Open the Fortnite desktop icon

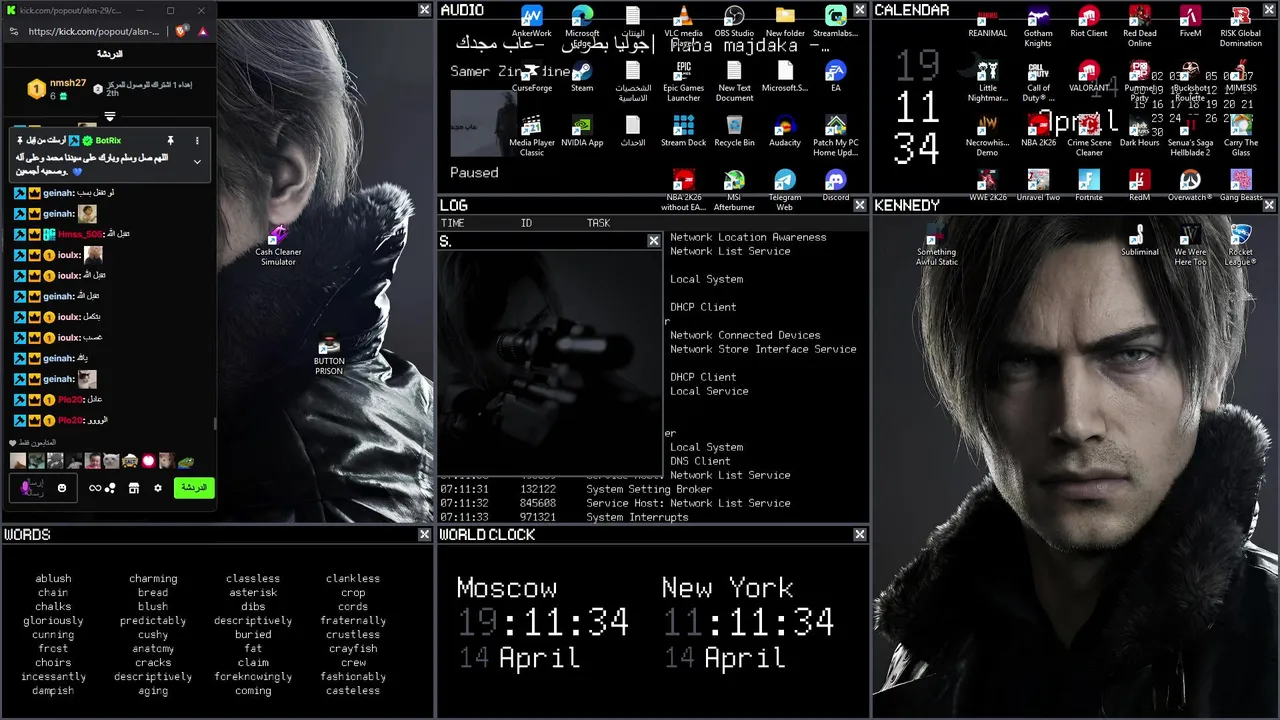(1089, 186)
